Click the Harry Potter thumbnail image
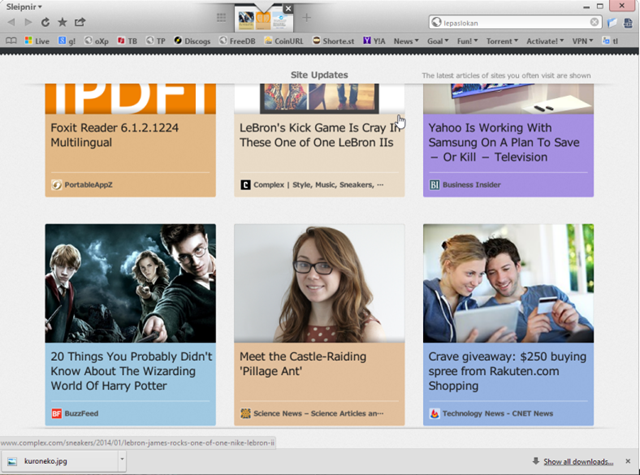640x475 pixels. click(131, 283)
